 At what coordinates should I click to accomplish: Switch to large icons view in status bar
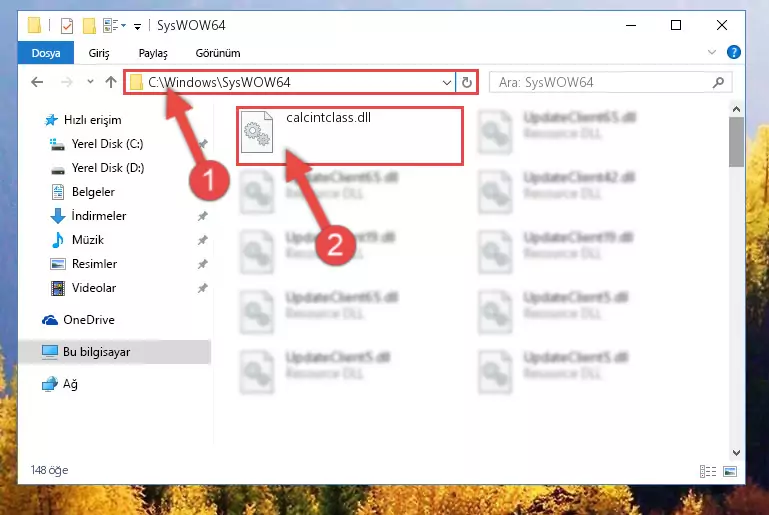[x=730, y=471]
